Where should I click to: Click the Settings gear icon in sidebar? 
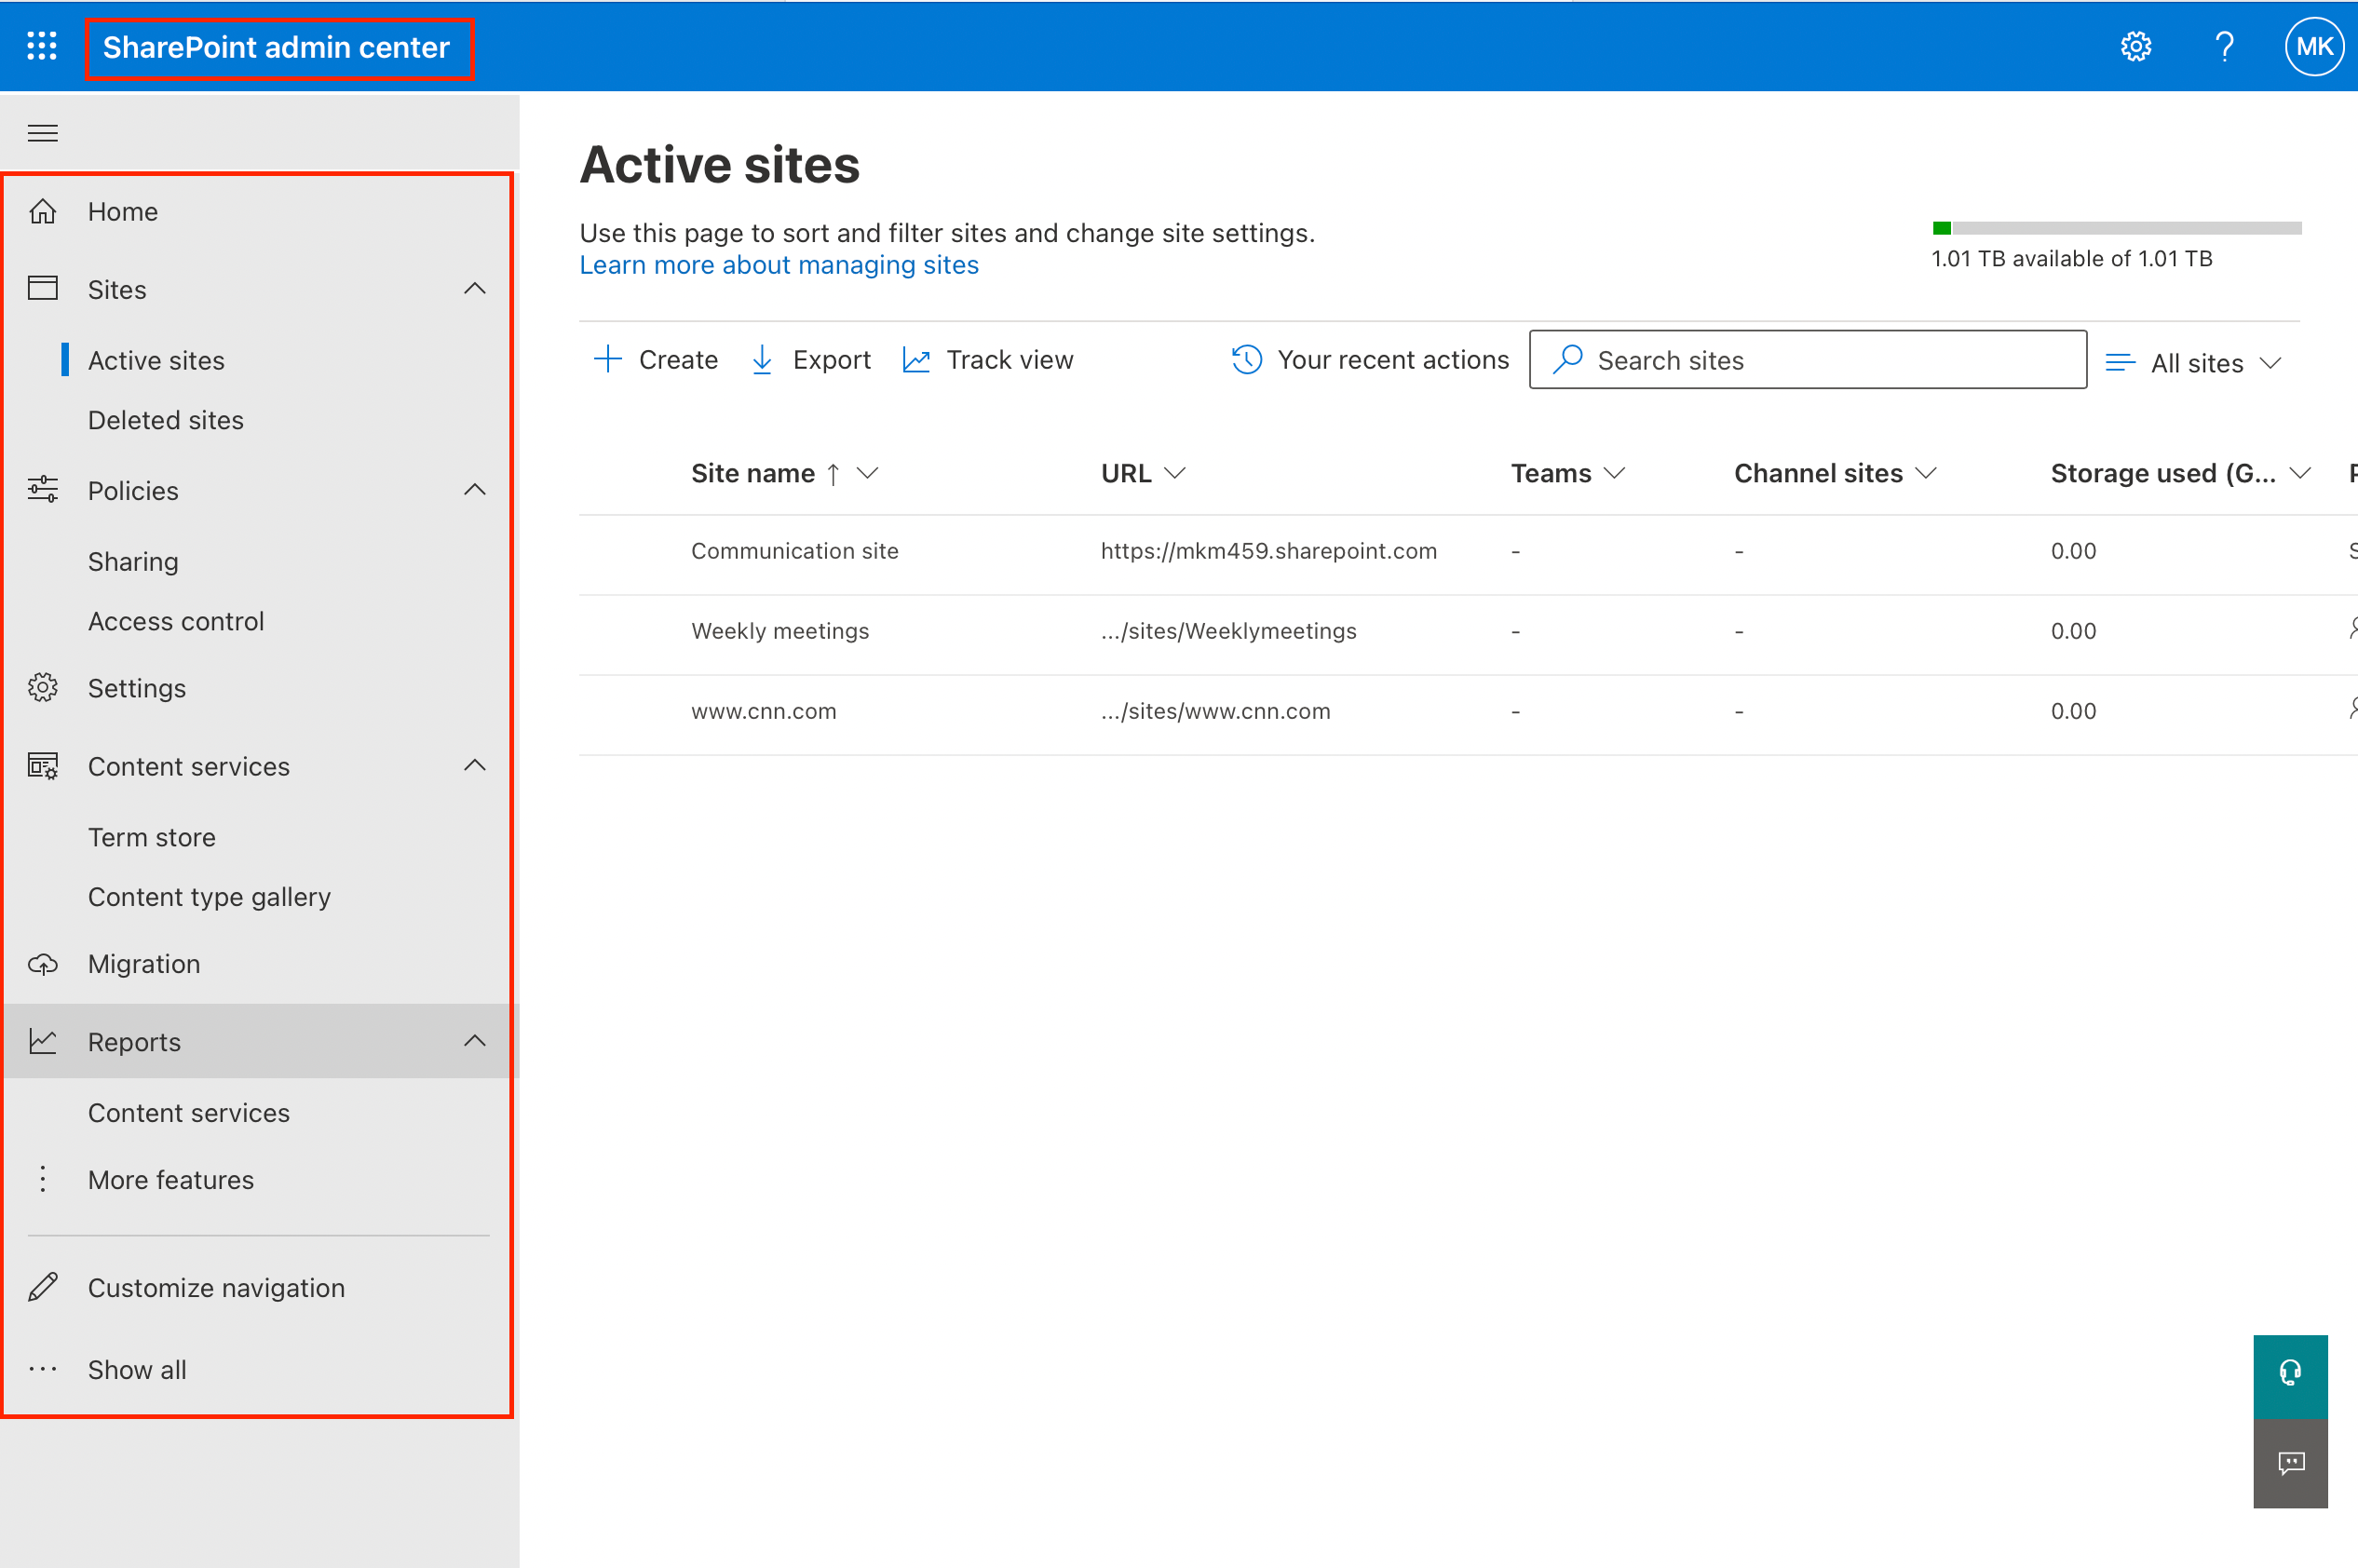(x=42, y=687)
